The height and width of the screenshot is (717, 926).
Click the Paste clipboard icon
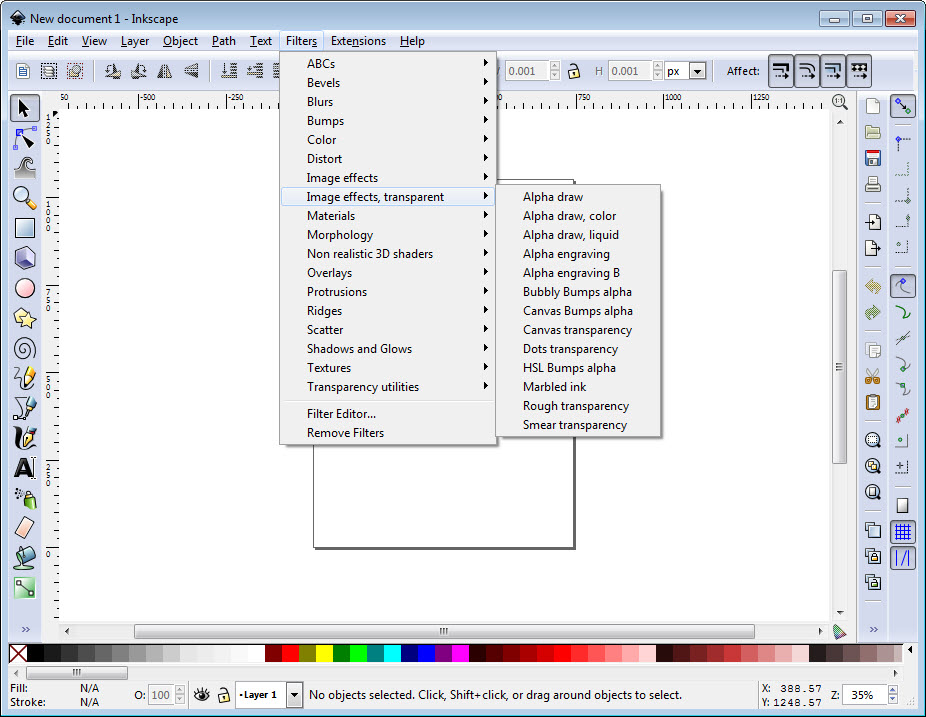(872, 402)
